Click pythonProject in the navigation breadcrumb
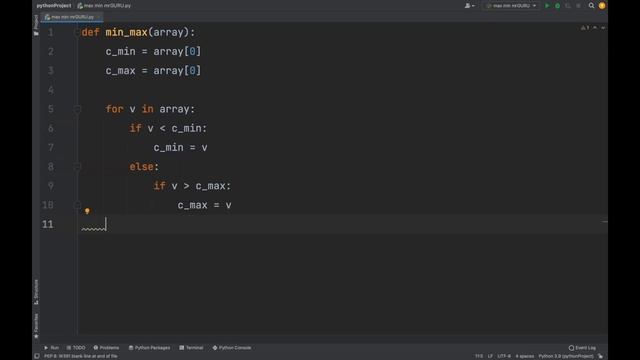The width and height of the screenshot is (640, 360). 53,6
